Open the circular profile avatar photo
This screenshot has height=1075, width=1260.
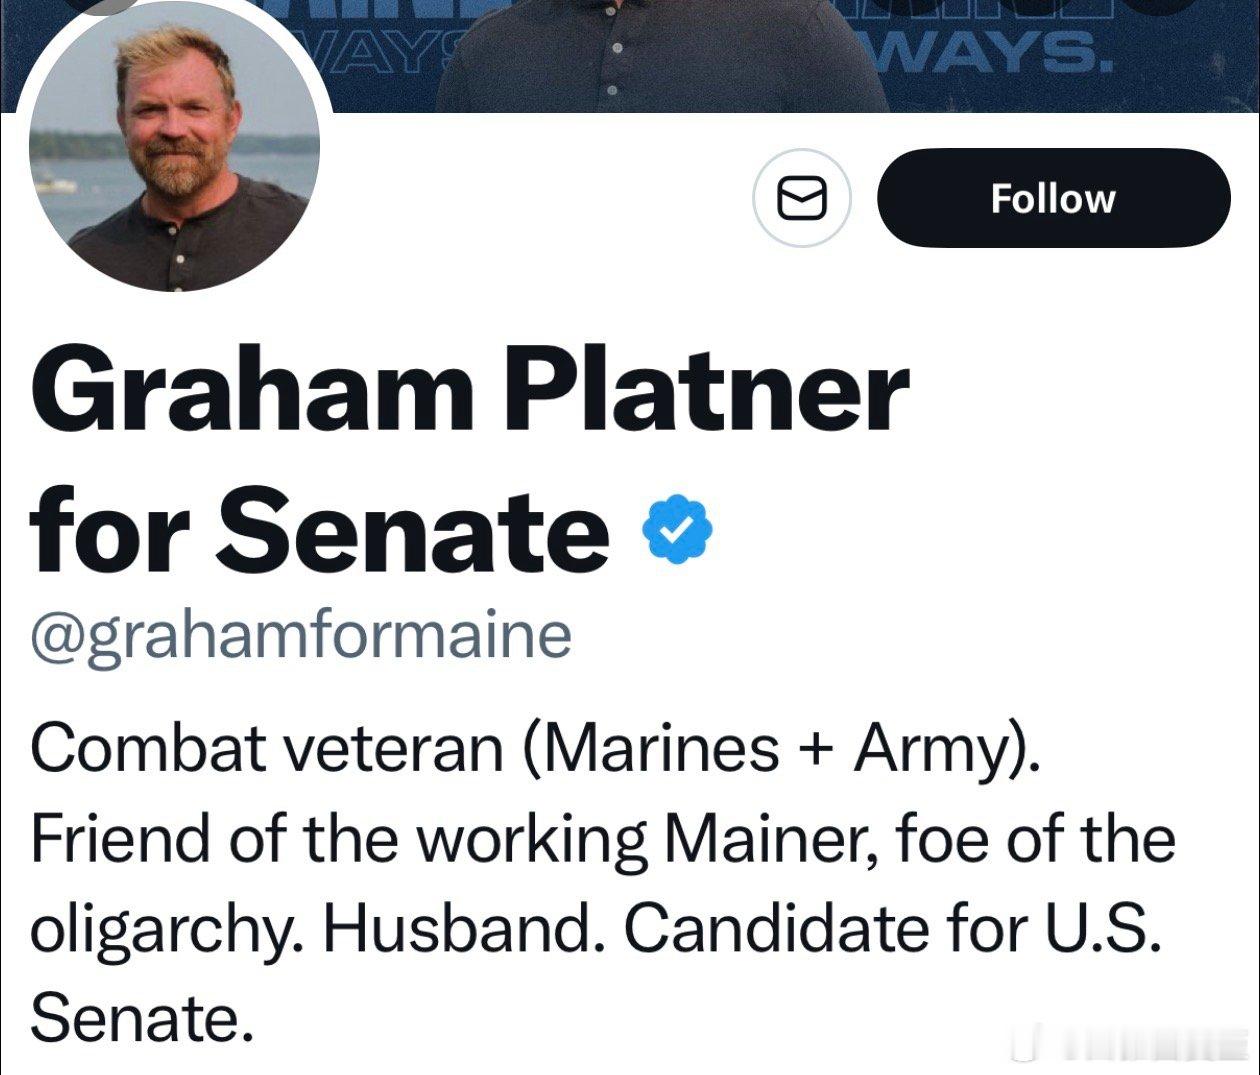click(175, 152)
